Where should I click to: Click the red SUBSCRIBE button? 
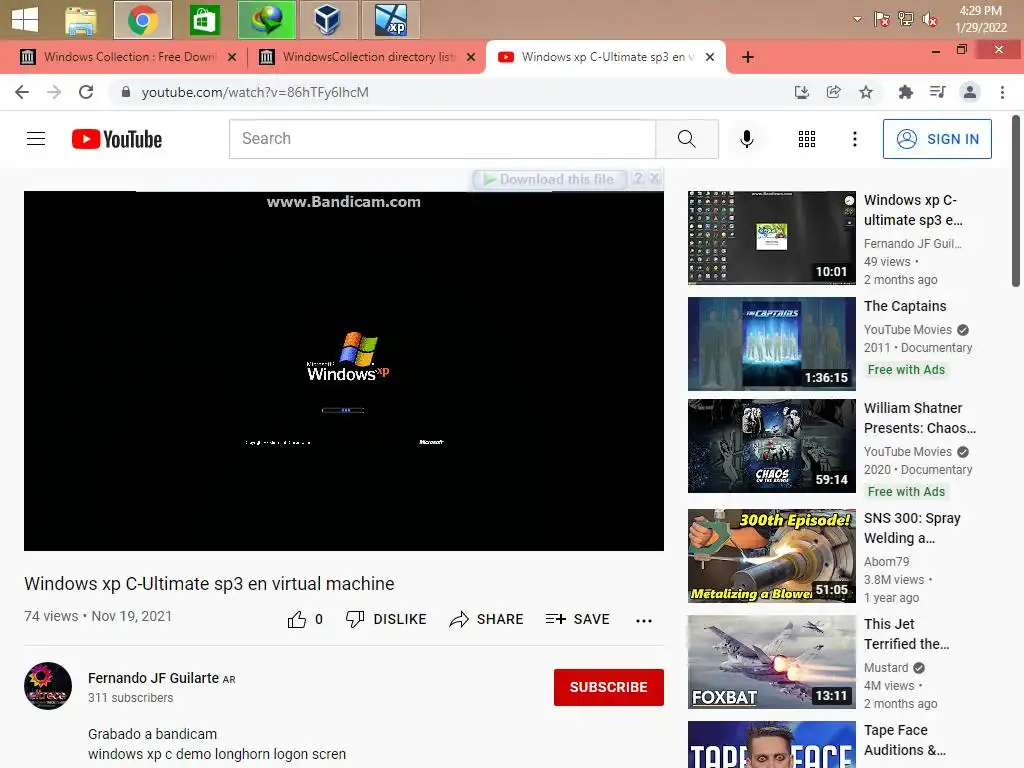coord(609,687)
